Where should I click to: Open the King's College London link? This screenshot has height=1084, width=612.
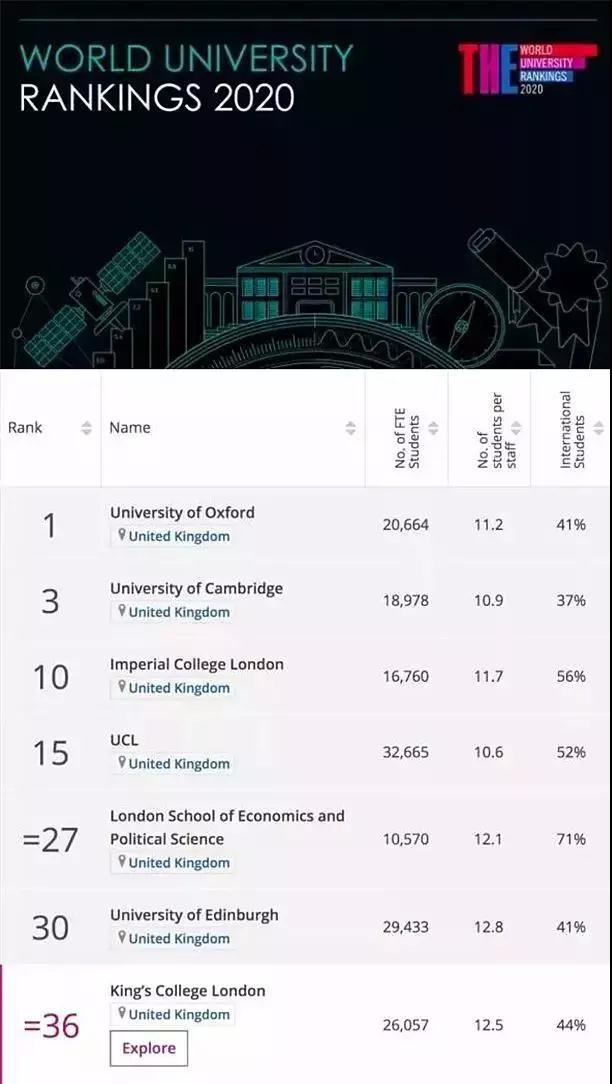187,991
